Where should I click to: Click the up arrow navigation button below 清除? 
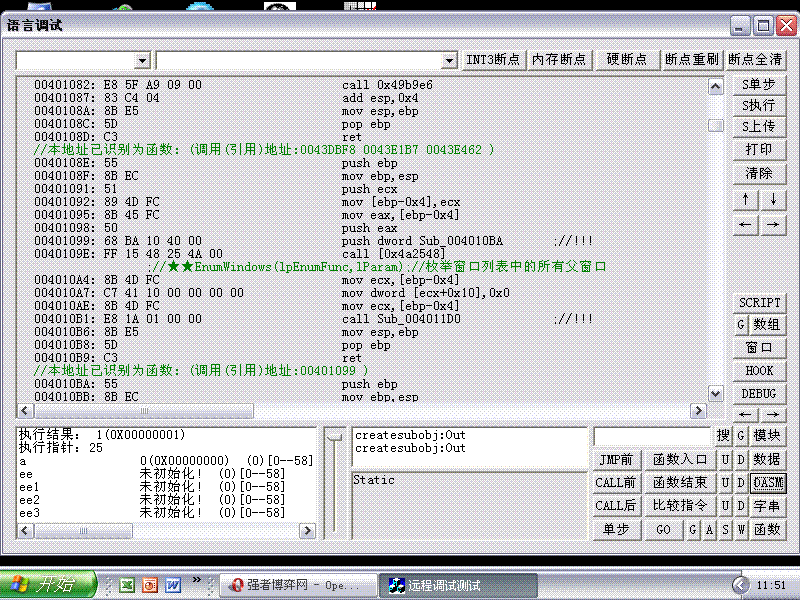pos(745,199)
